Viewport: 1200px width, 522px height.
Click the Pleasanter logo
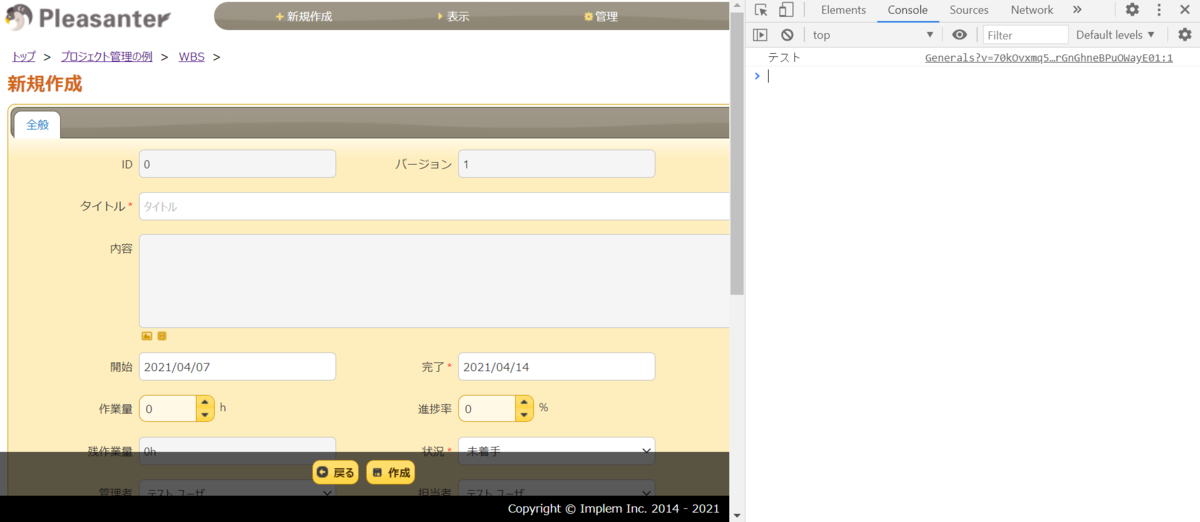(x=88, y=17)
